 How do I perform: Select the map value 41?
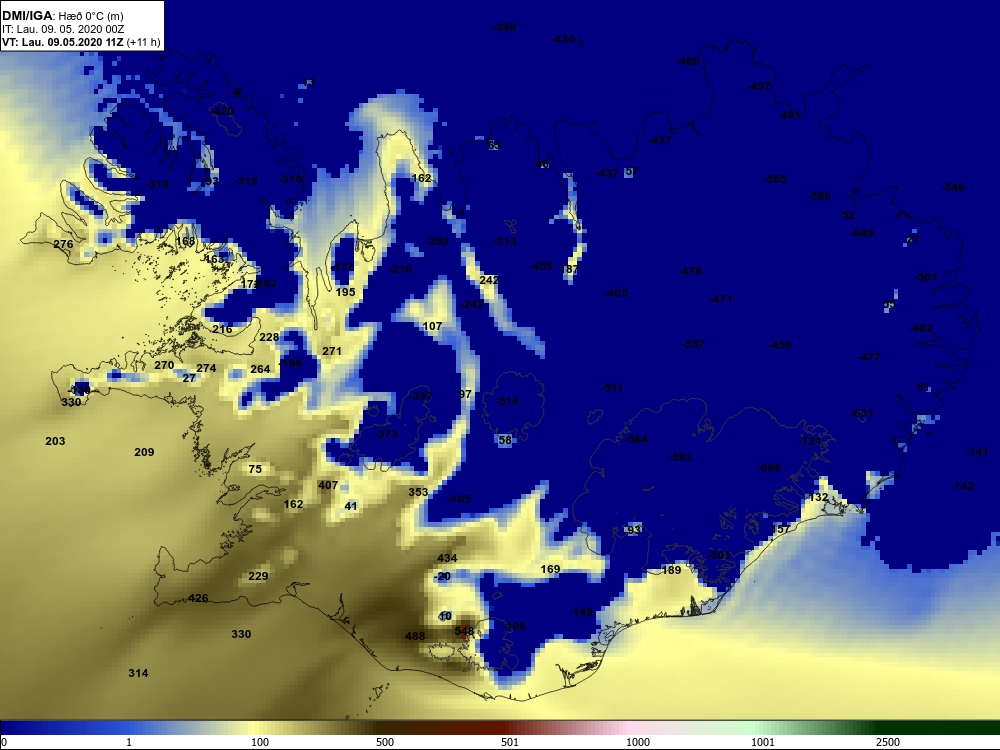(x=351, y=506)
